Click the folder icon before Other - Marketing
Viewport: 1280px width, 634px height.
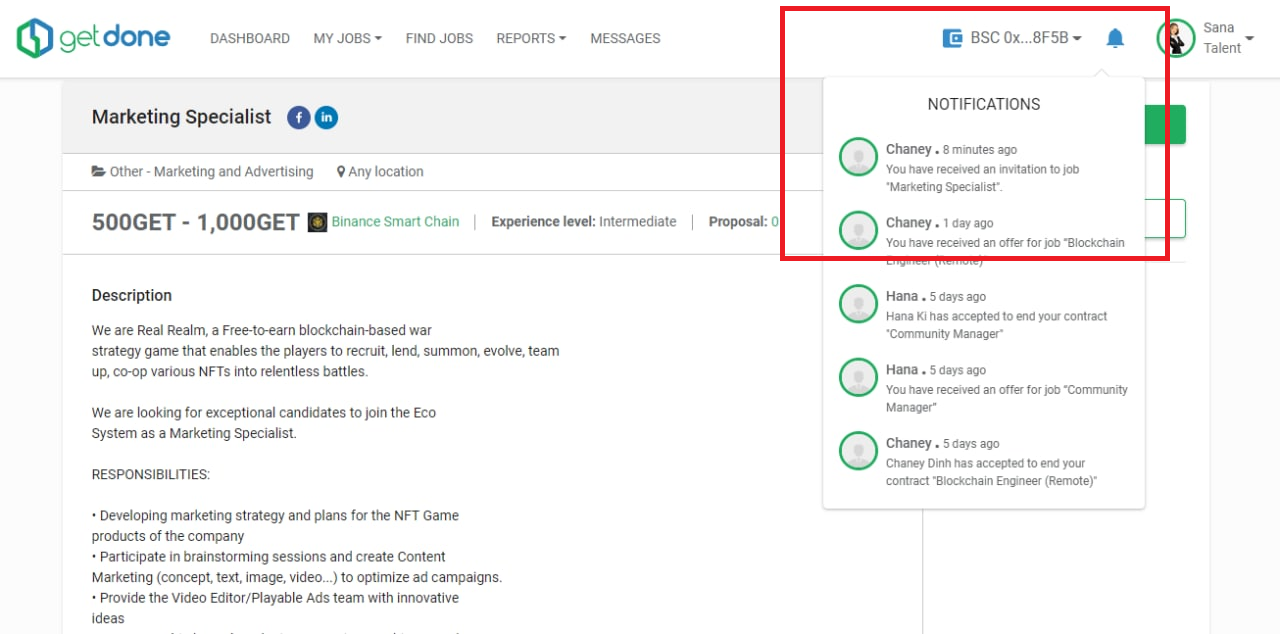tap(99, 172)
